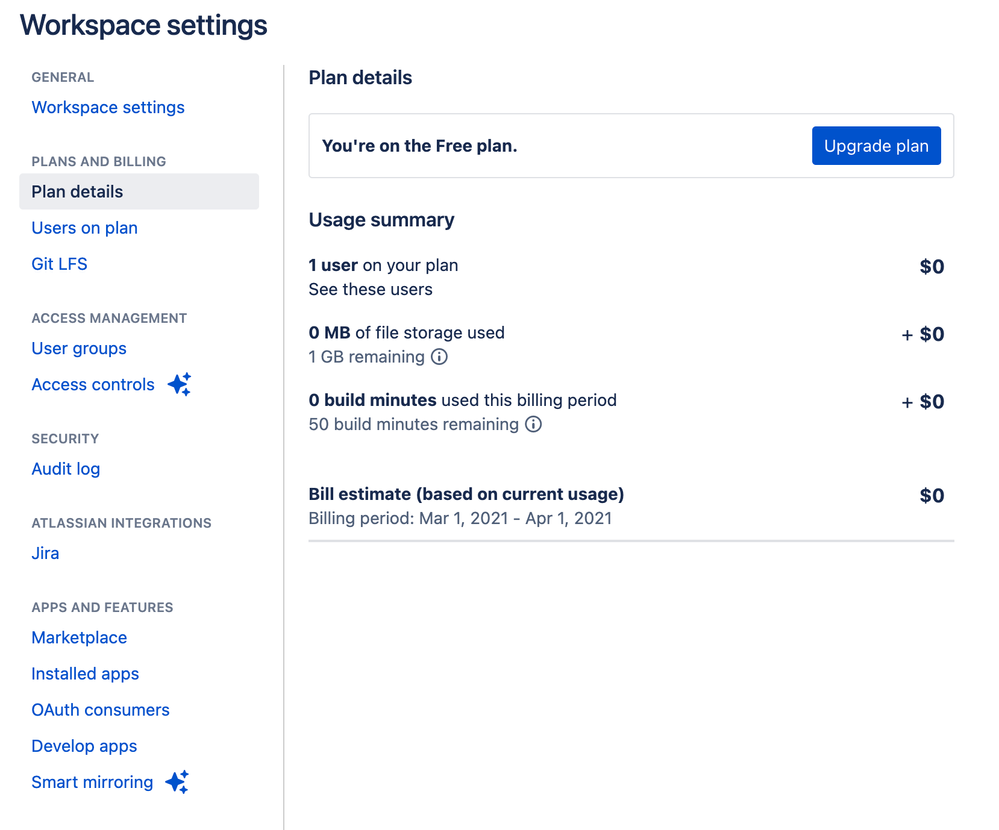Browse the Marketplace section
Image resolution: width=999 pixels, height=830 pixels.
click(79, 638)
